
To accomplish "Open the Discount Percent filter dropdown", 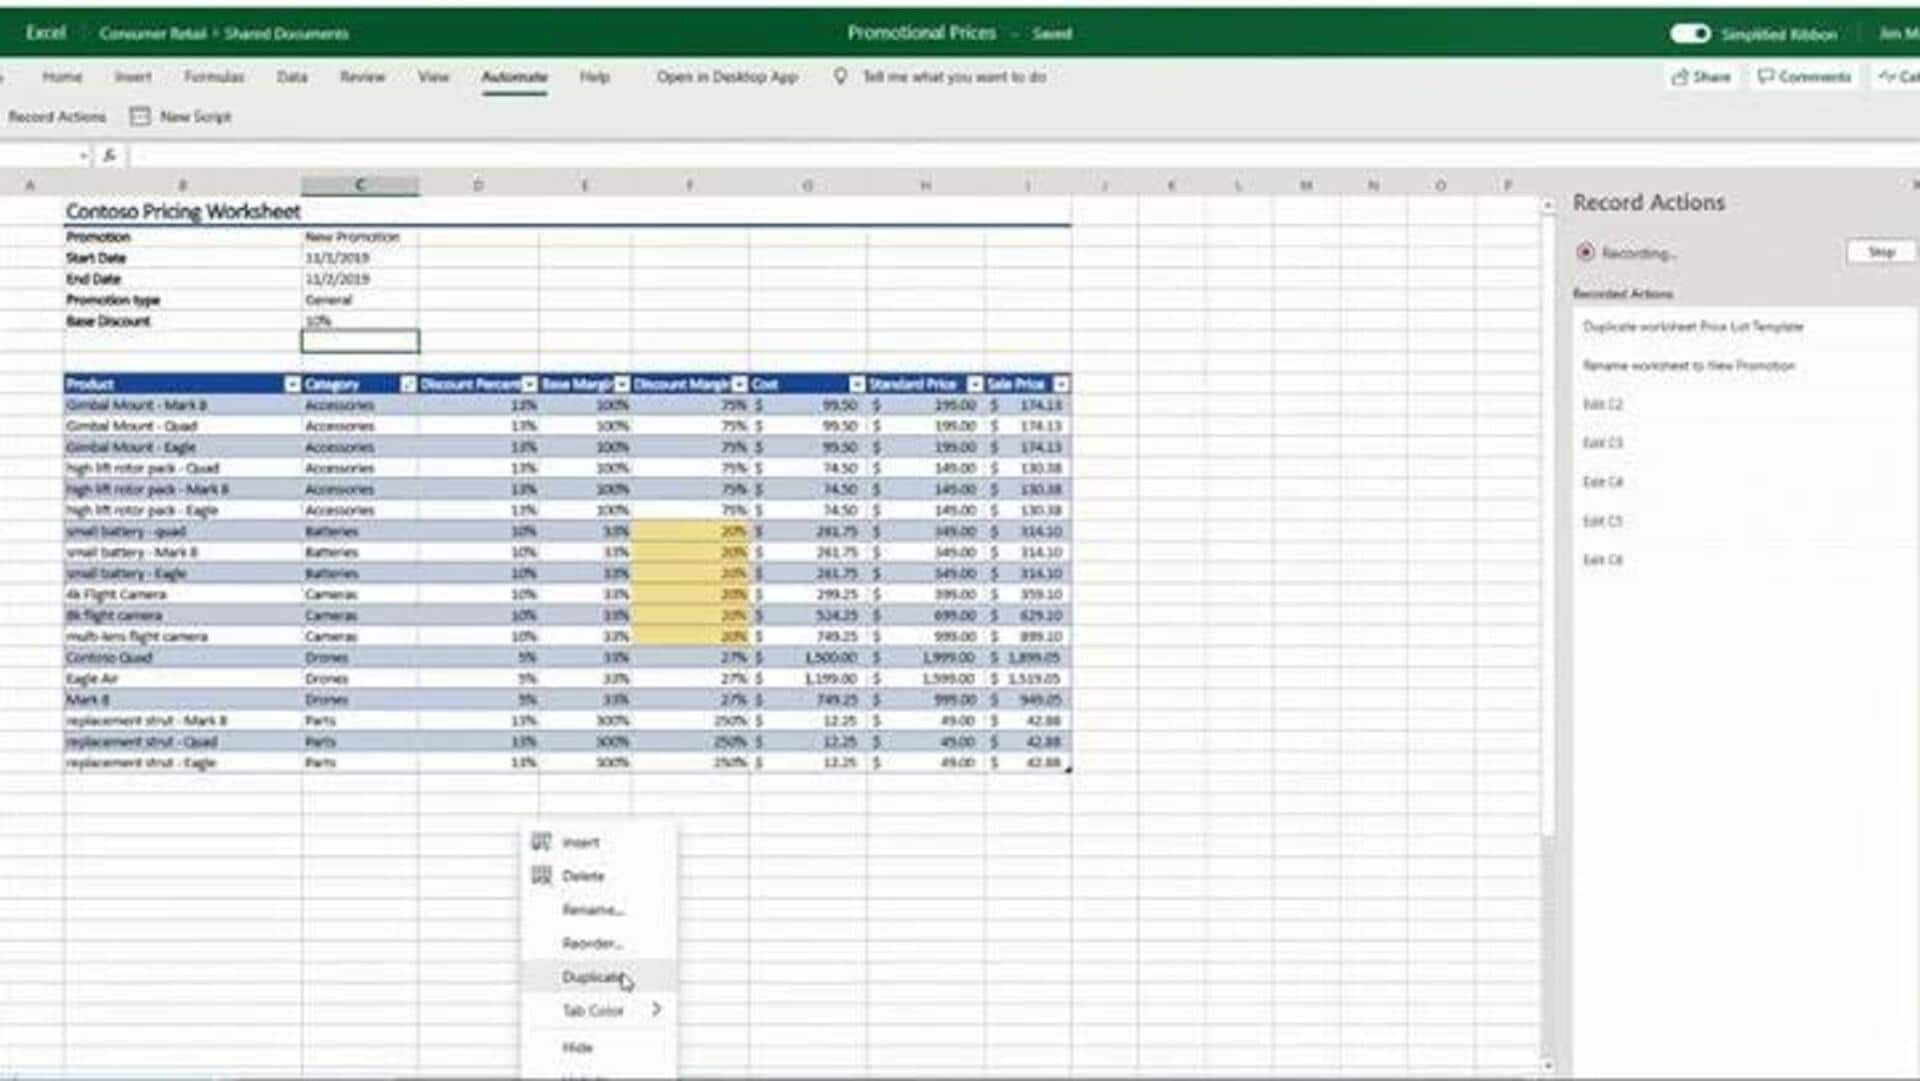I will pos(529,384).
